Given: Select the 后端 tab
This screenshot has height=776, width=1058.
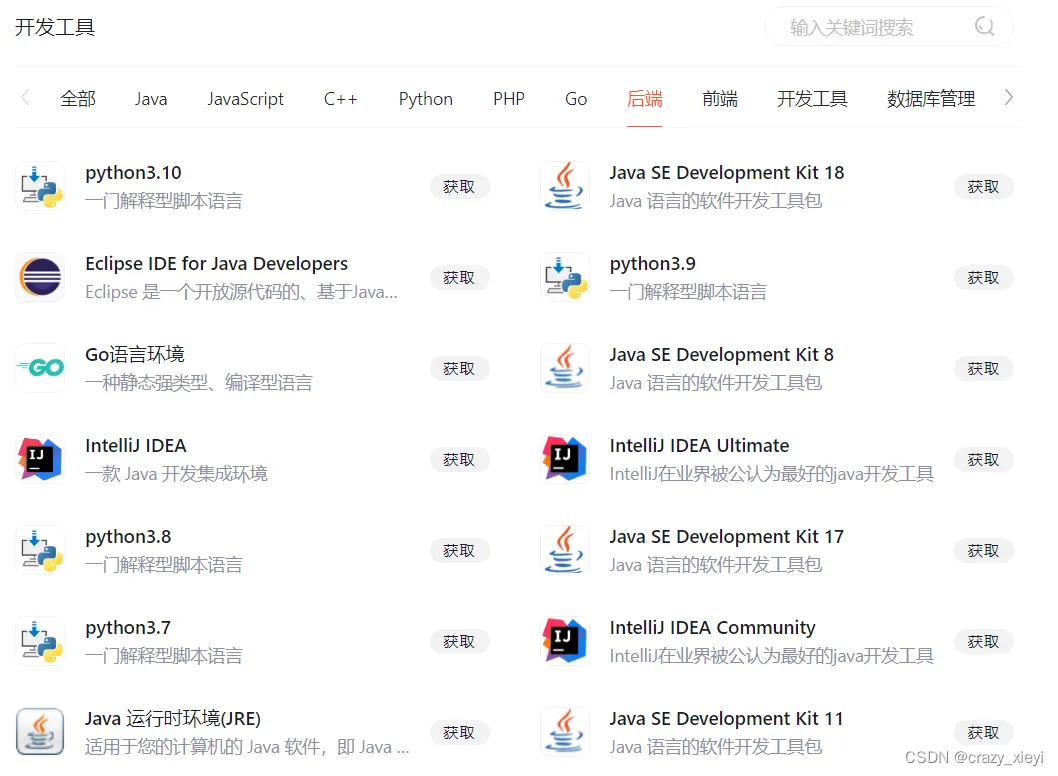Looking at the screenshot, I should tap(644, 99).
